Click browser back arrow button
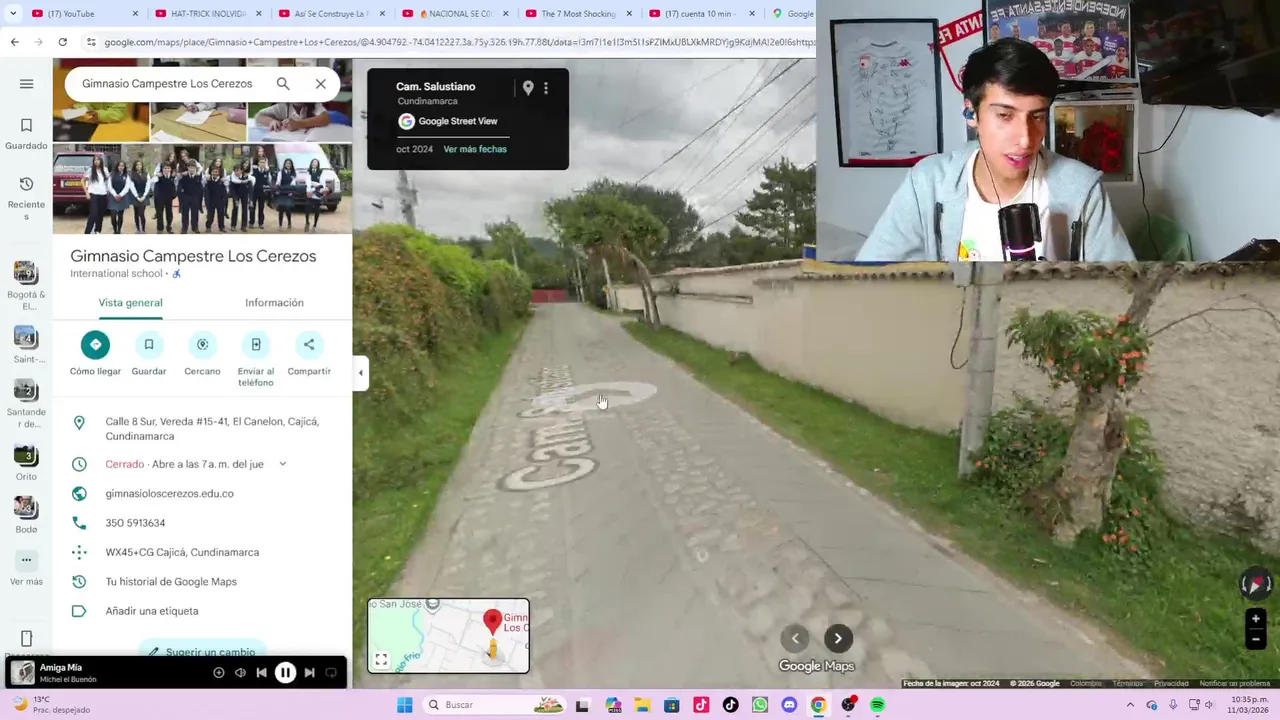Image resolution: width=1280 pixels, height=720 pixels. click(x=14, y=42)
